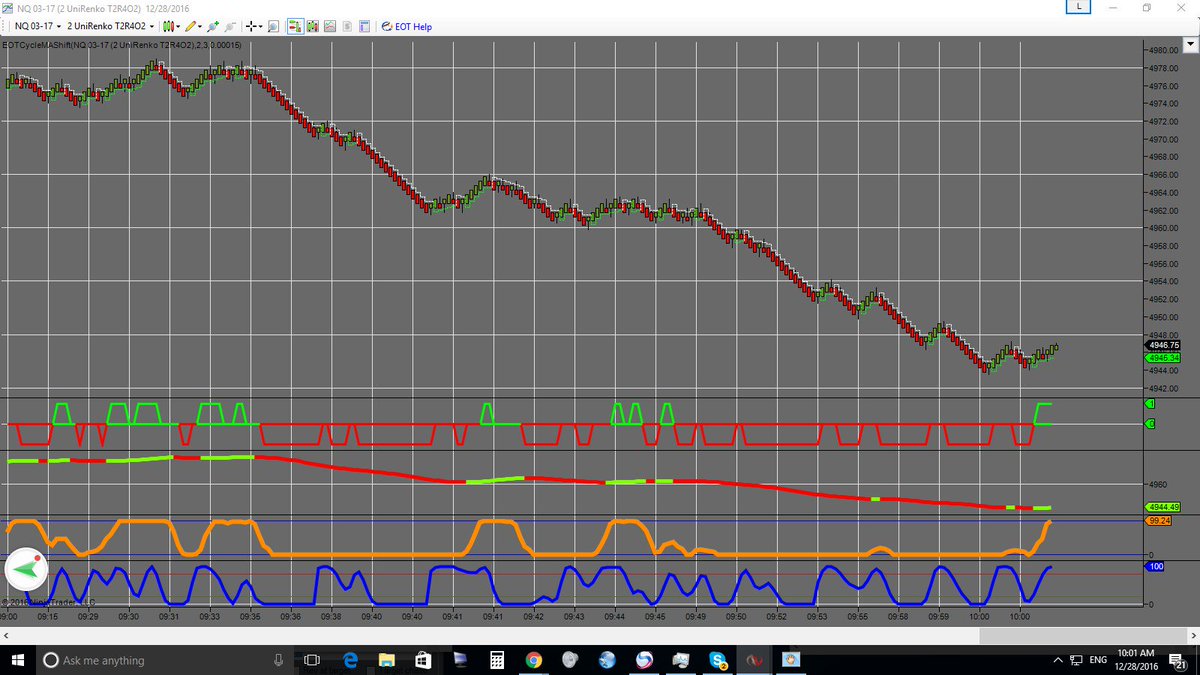
Task: Open the Windows Start menu
Action: click(15, 660)
